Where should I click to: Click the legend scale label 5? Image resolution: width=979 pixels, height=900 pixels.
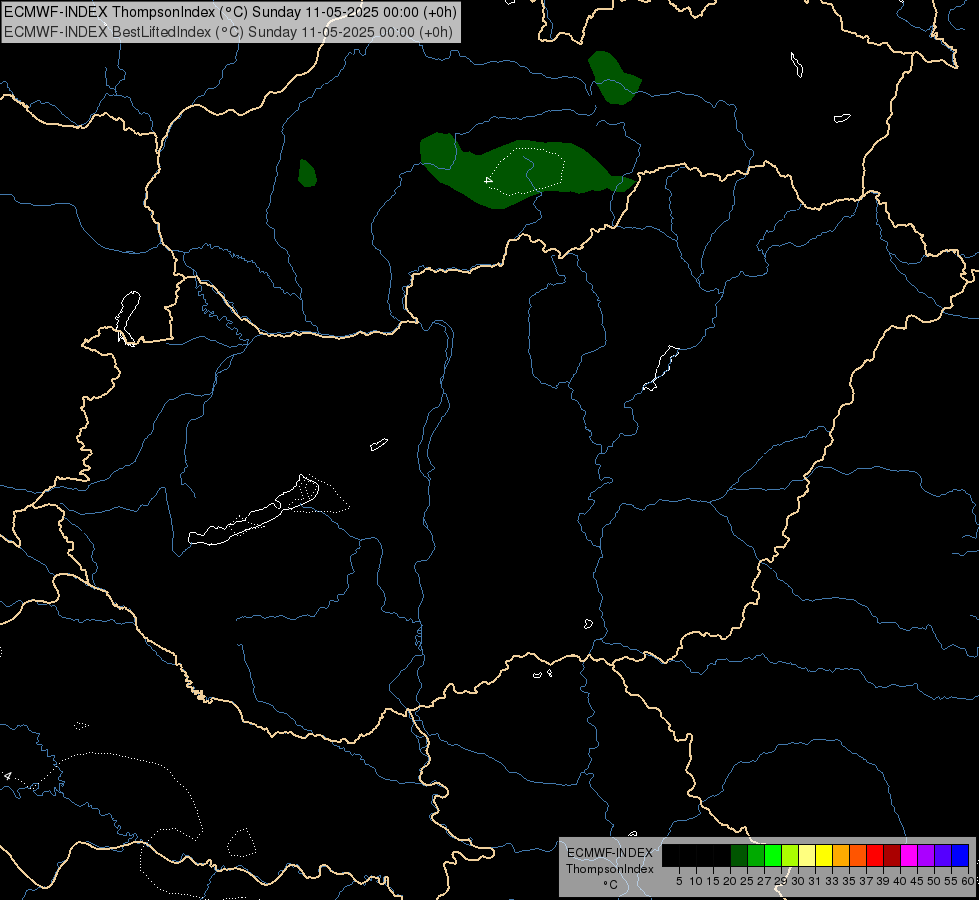679,881
